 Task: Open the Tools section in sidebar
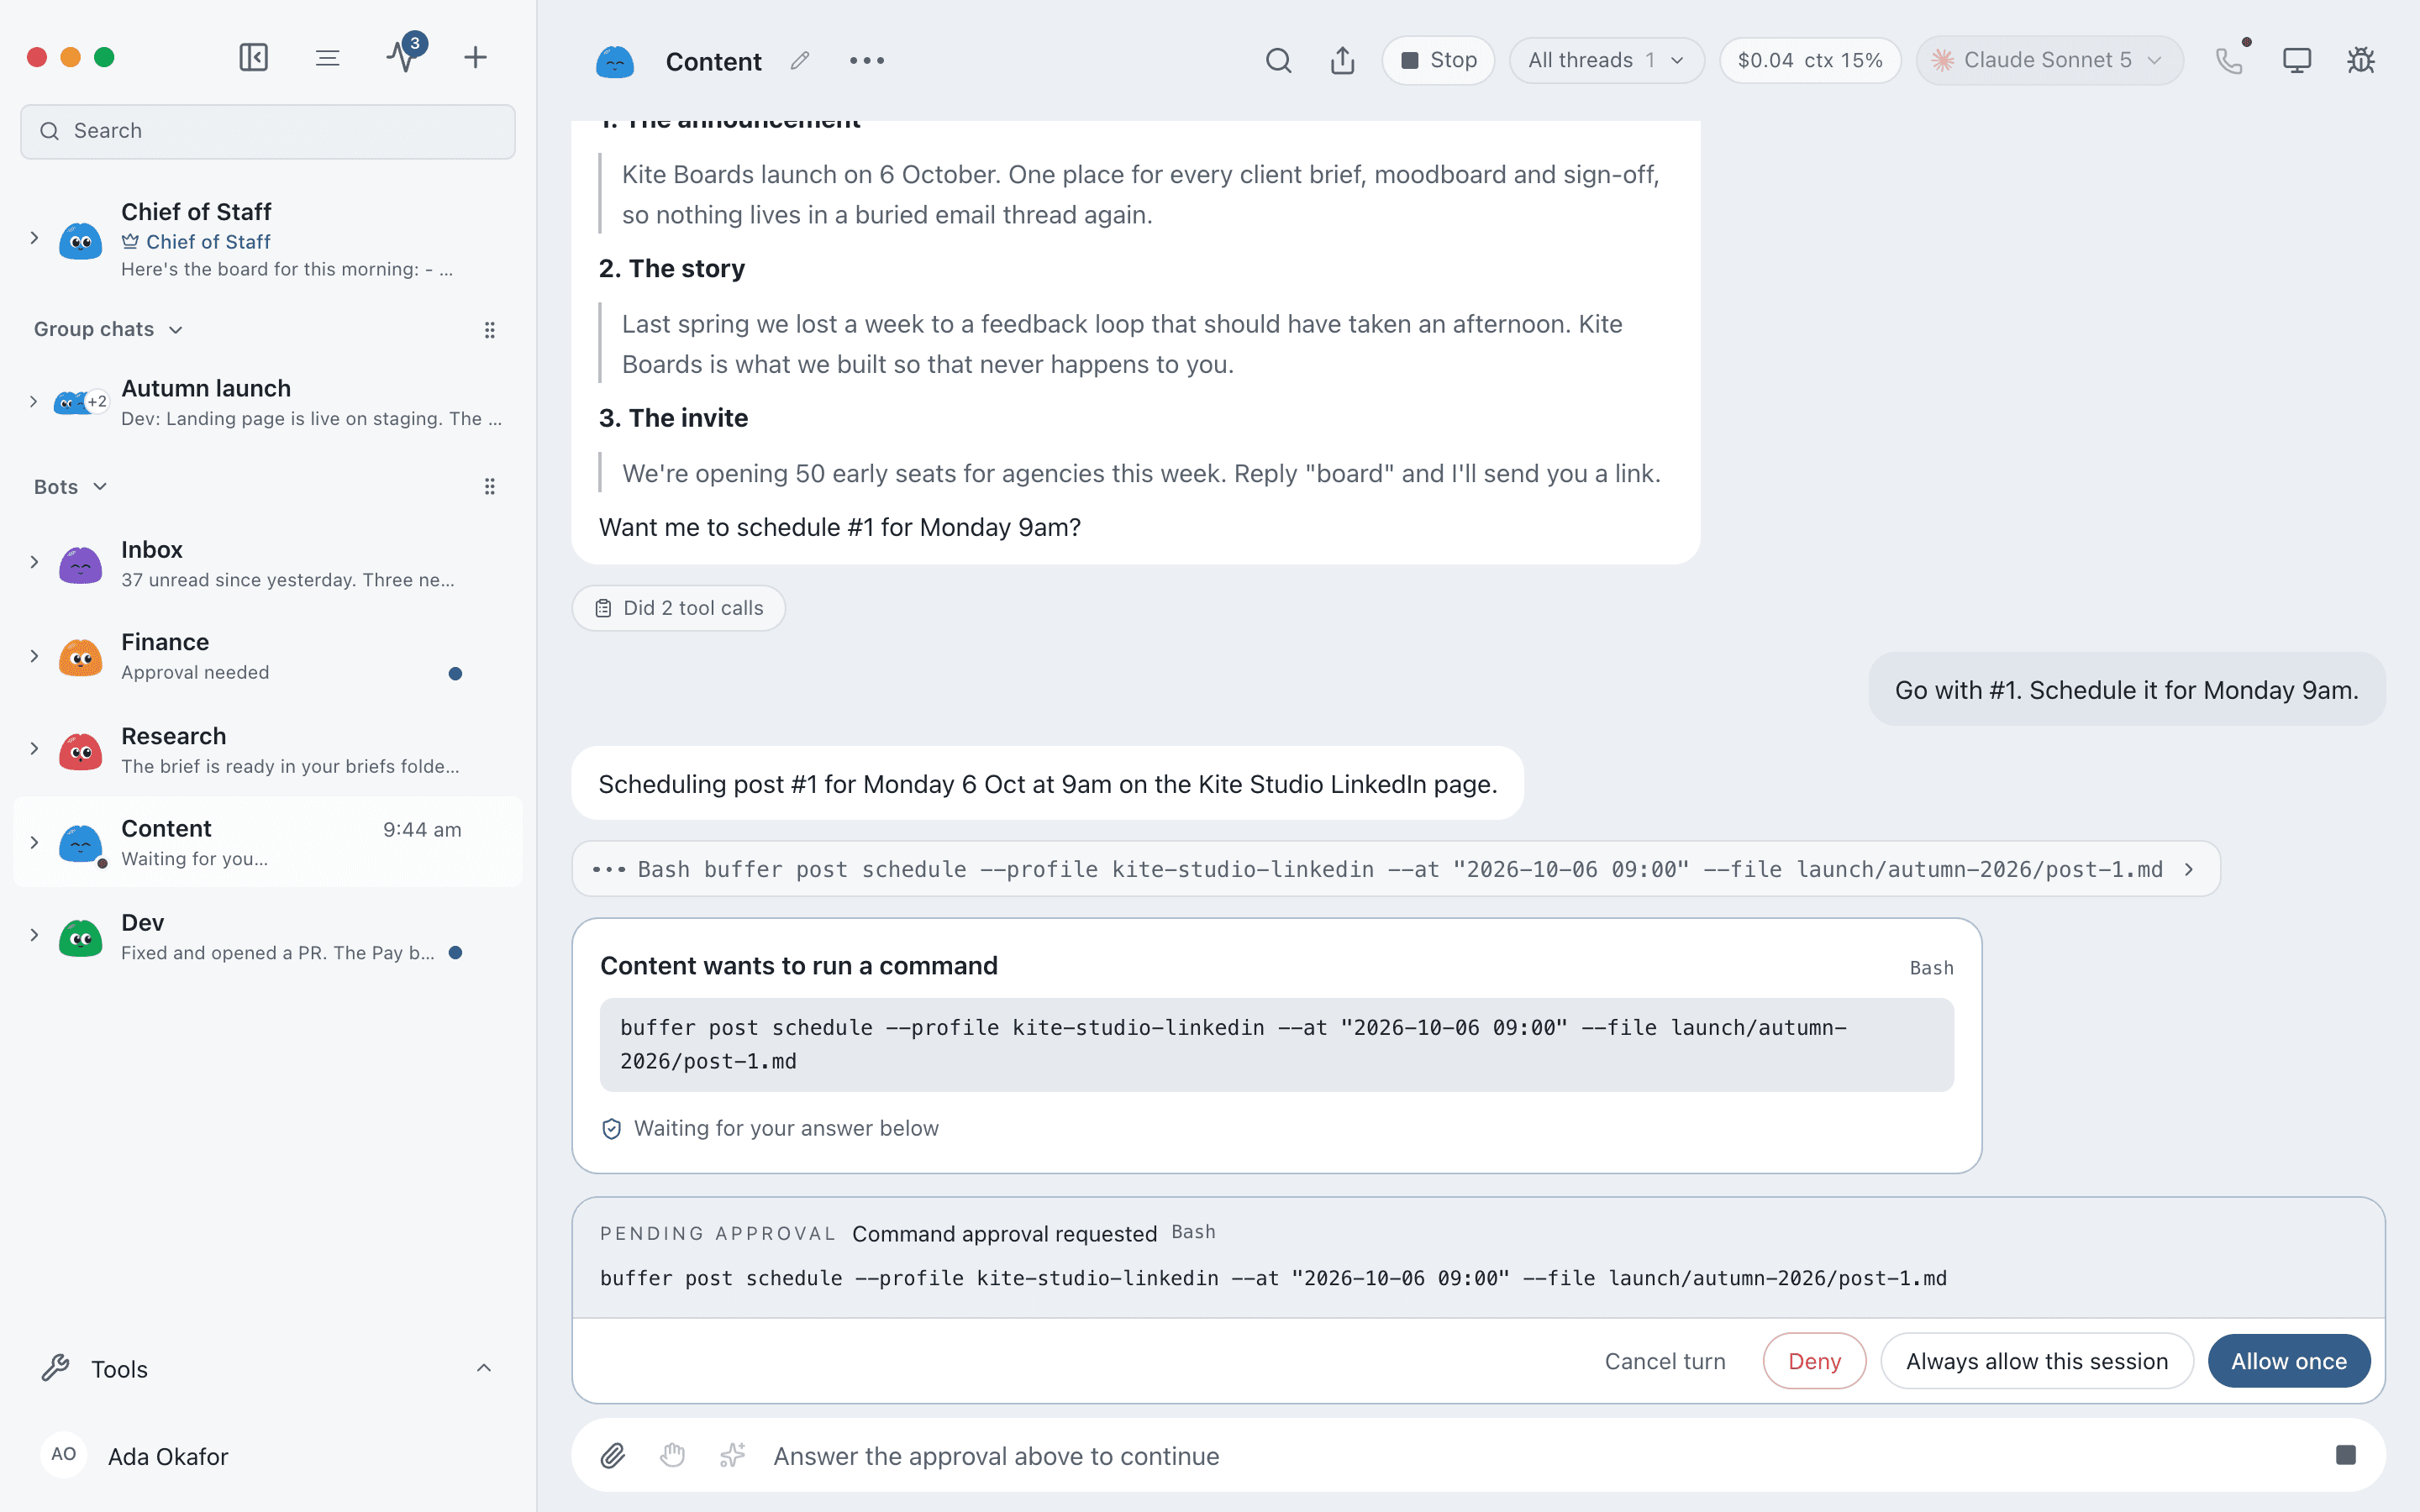[268, 1368]
